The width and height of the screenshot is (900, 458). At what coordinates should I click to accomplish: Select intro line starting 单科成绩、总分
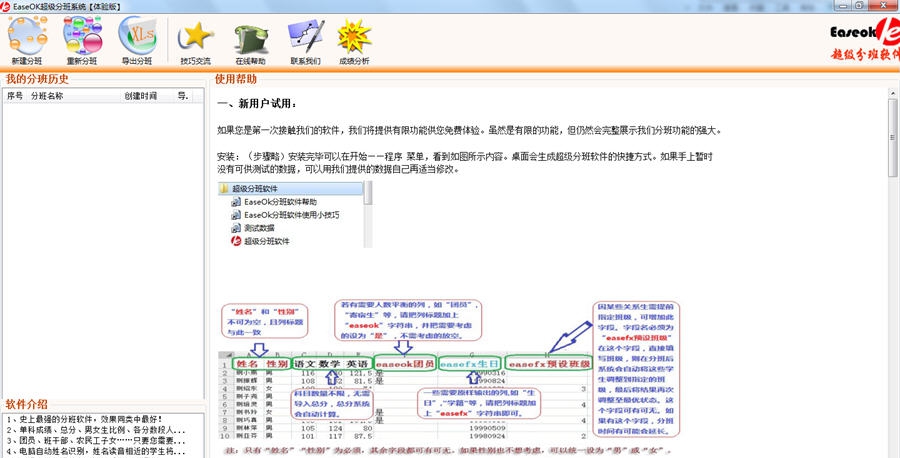pos(96,429)
